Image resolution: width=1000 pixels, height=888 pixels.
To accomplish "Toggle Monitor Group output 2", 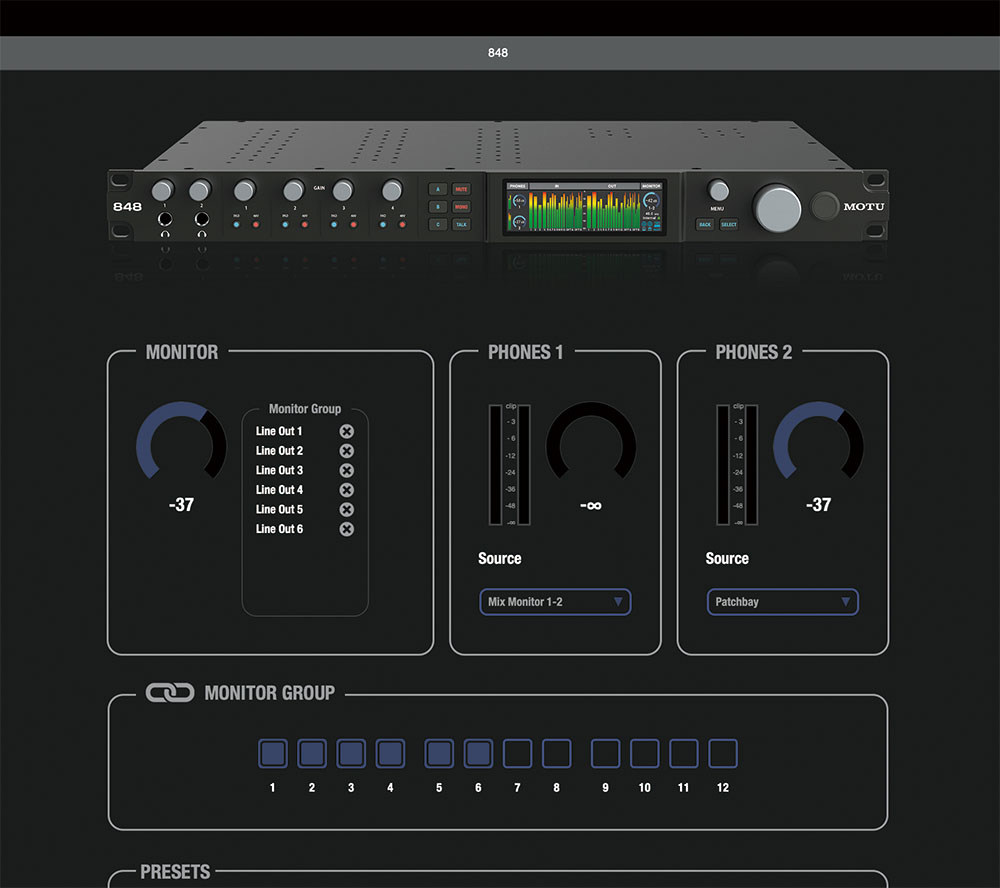I will click(x=312, y=753).
